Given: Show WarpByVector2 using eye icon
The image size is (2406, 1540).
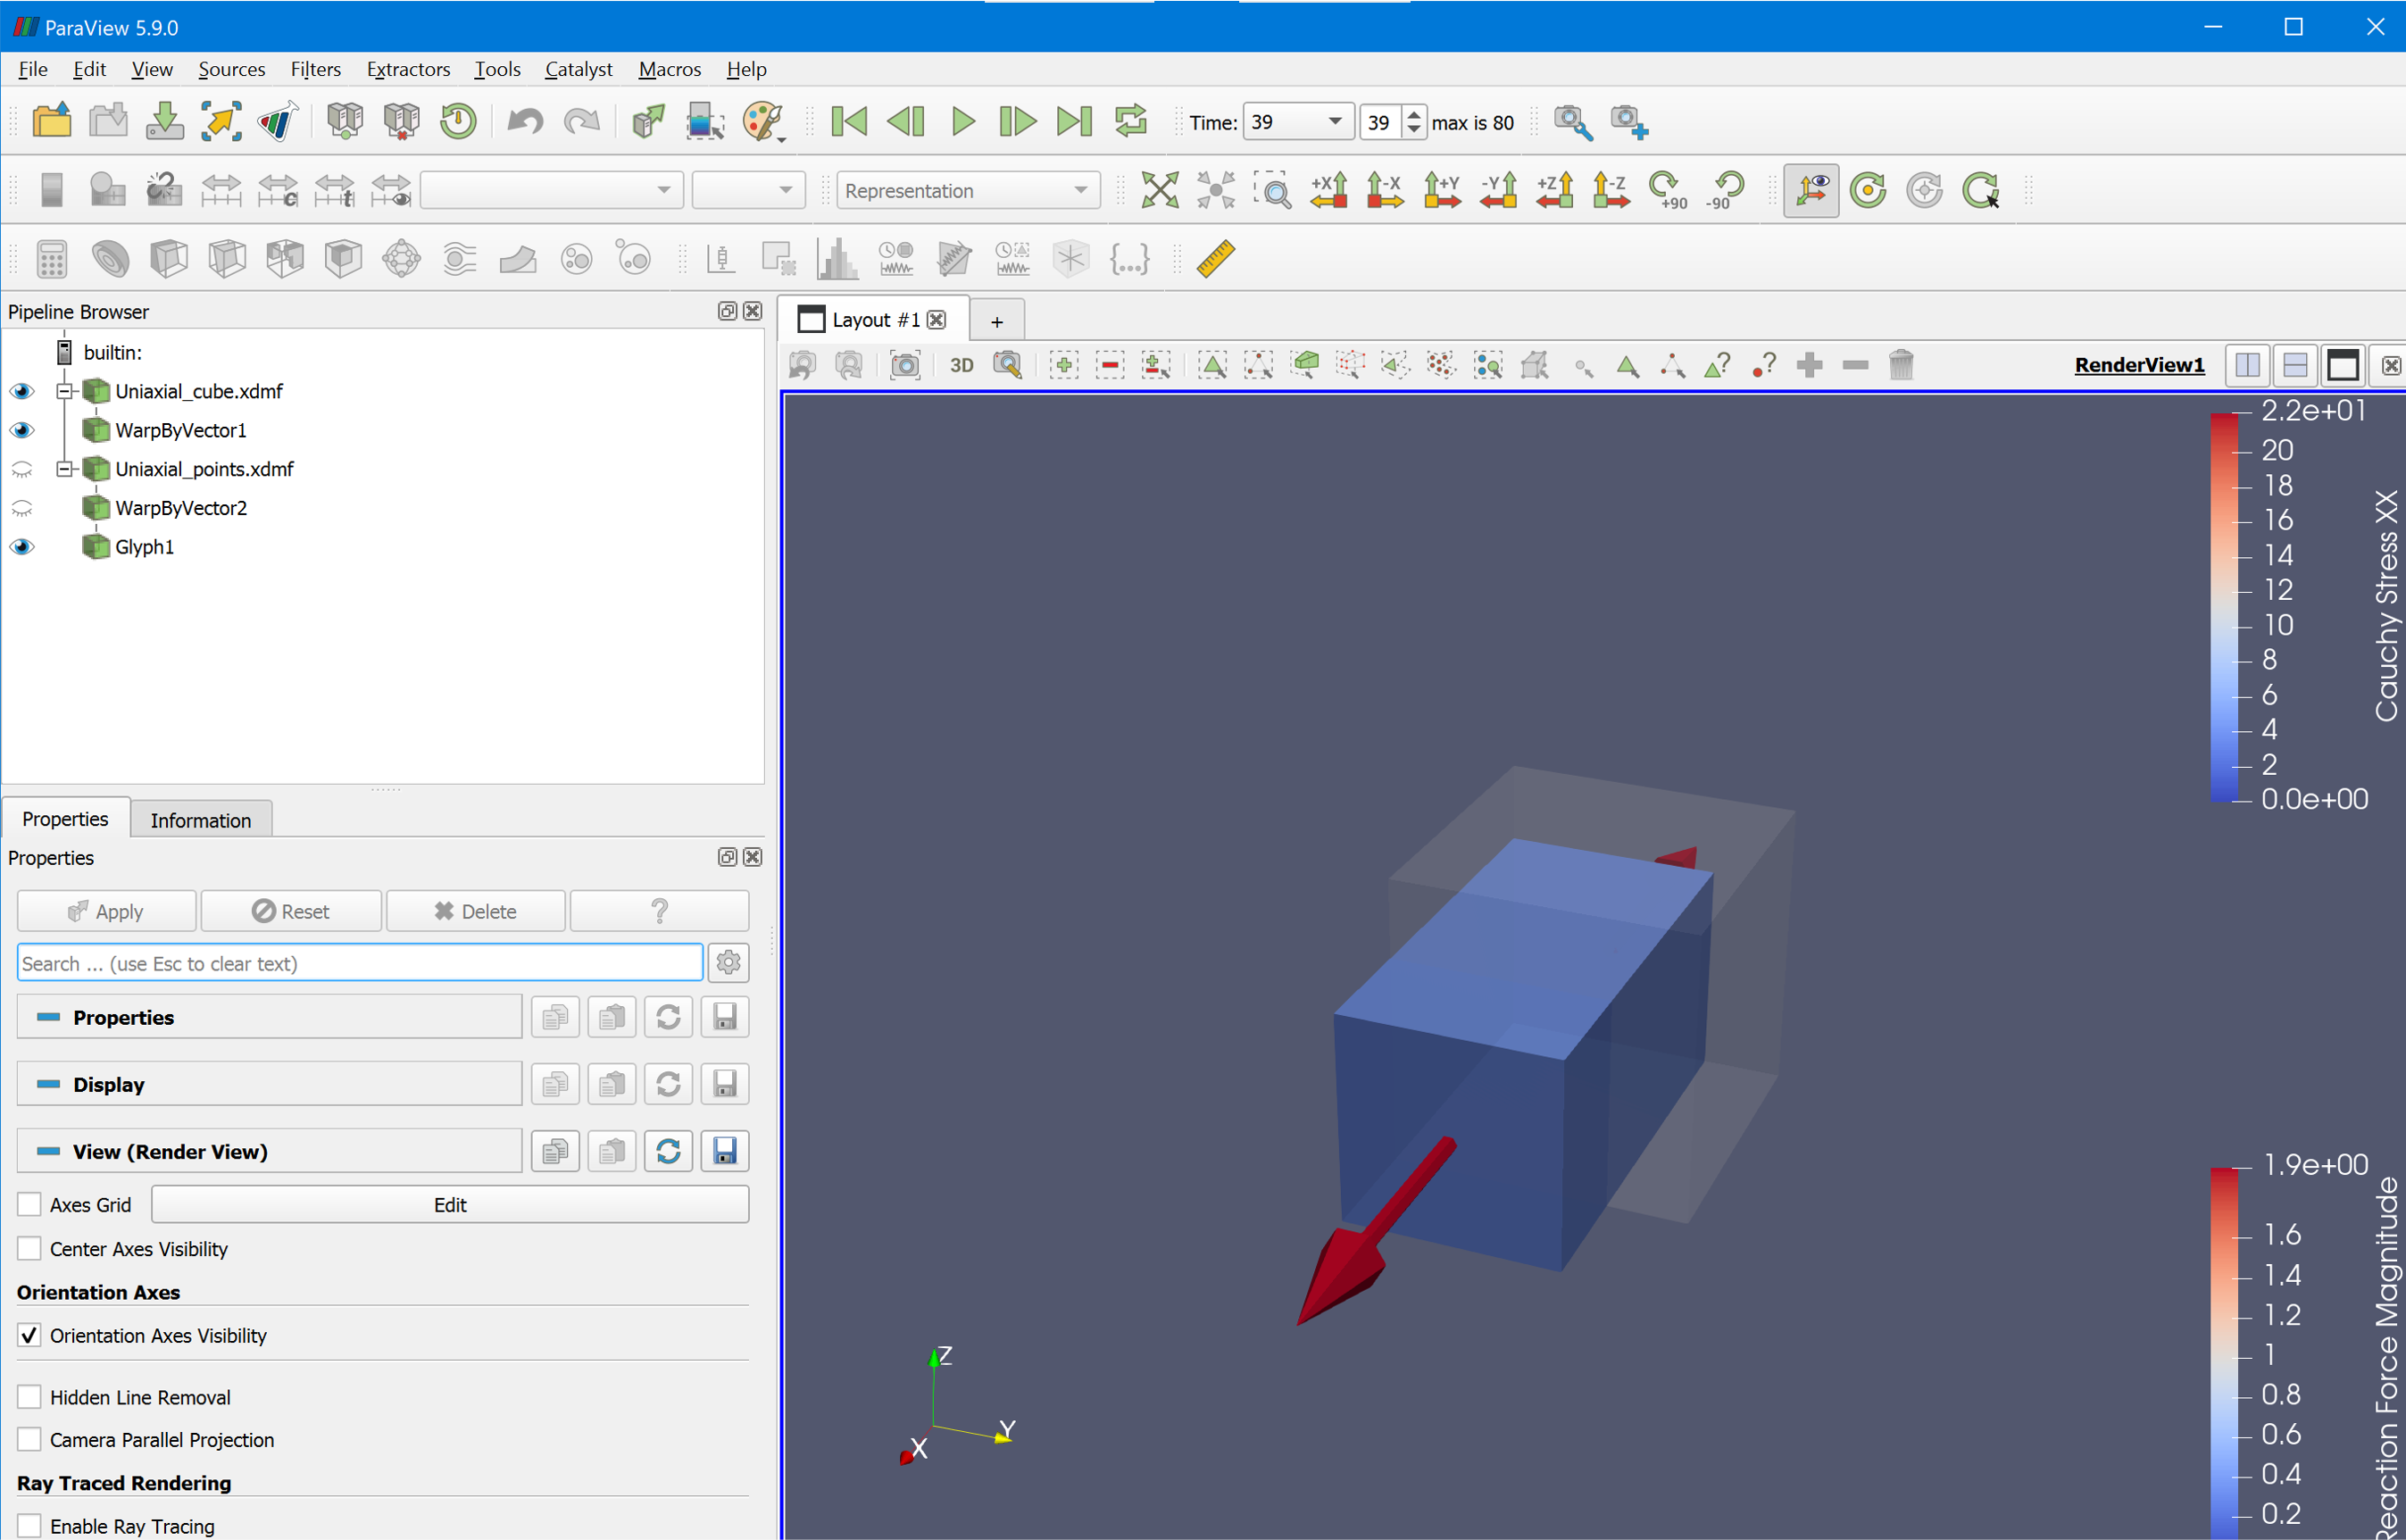Looking at the screenshot, I should pos(22,508).
